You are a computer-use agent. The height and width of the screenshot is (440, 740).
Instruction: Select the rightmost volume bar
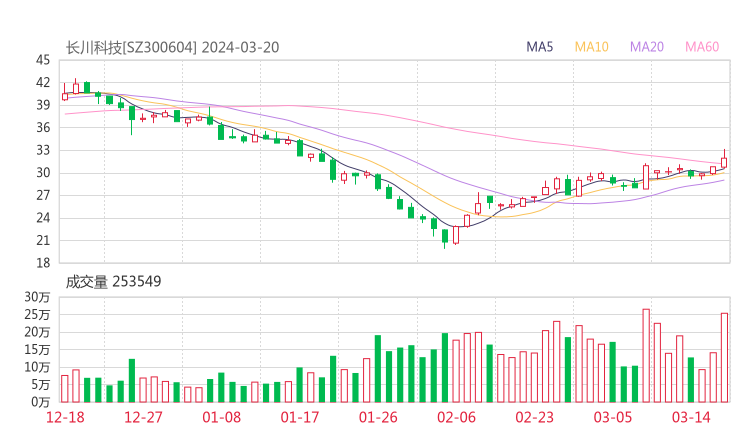pos(724,357)
